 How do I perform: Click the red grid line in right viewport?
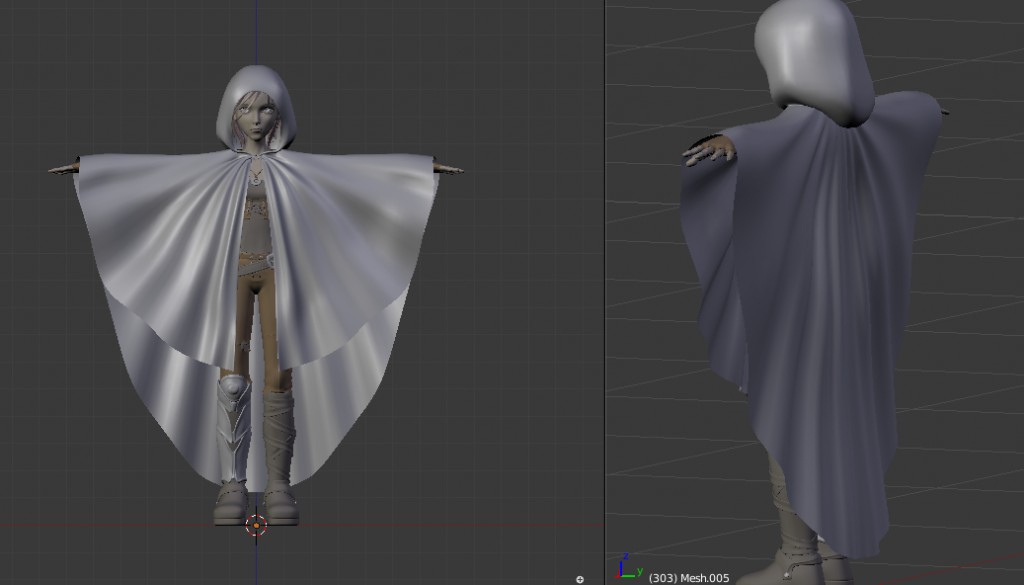click(x=990, y=560)
